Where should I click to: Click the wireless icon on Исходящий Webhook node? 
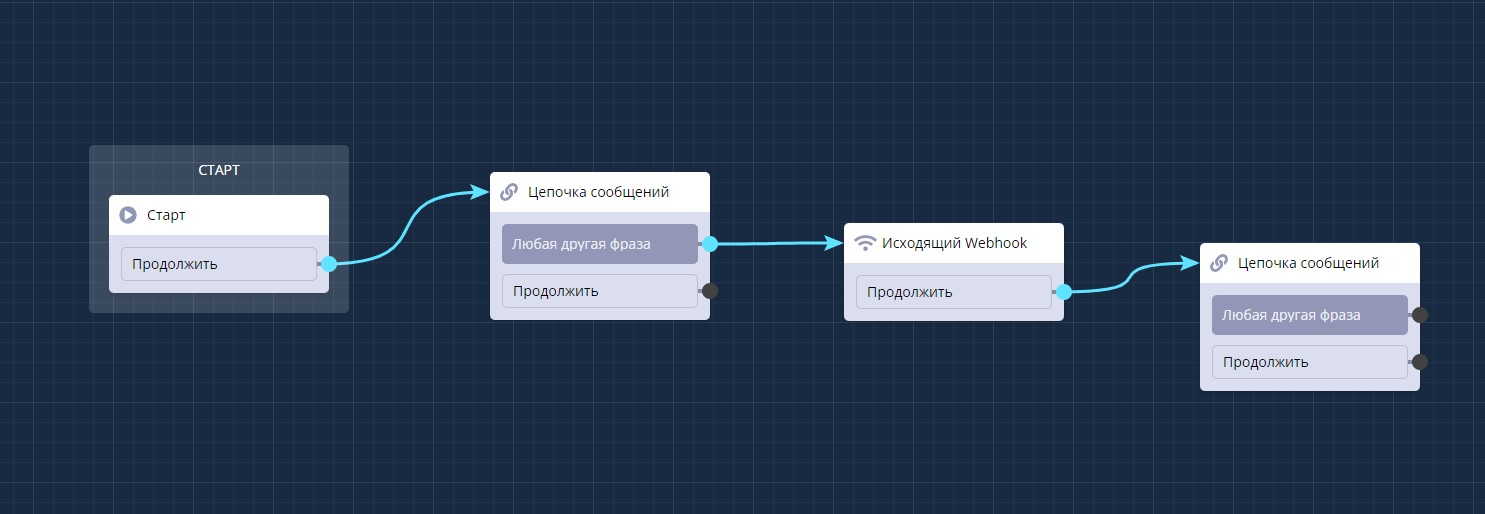click(865, 243)
